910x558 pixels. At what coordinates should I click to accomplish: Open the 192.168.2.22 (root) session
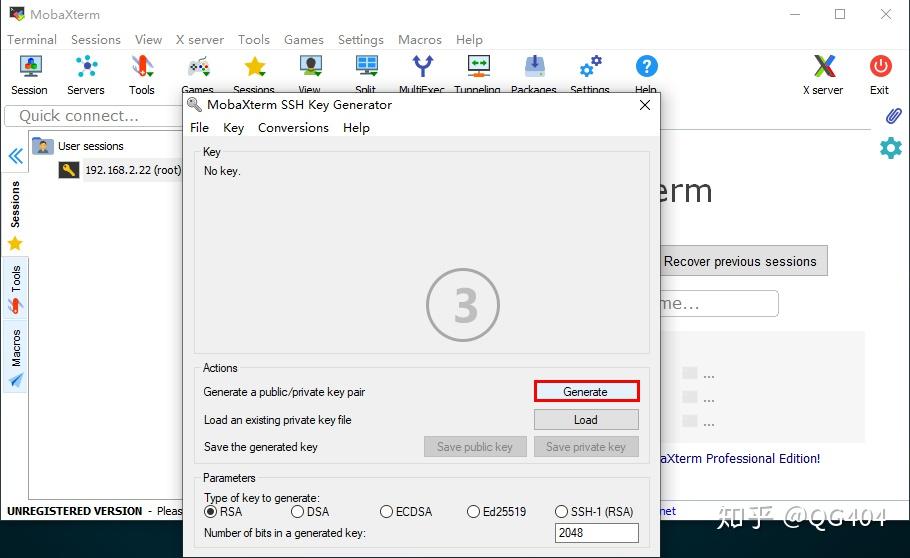pyautogui.click(x=132, y=170)
